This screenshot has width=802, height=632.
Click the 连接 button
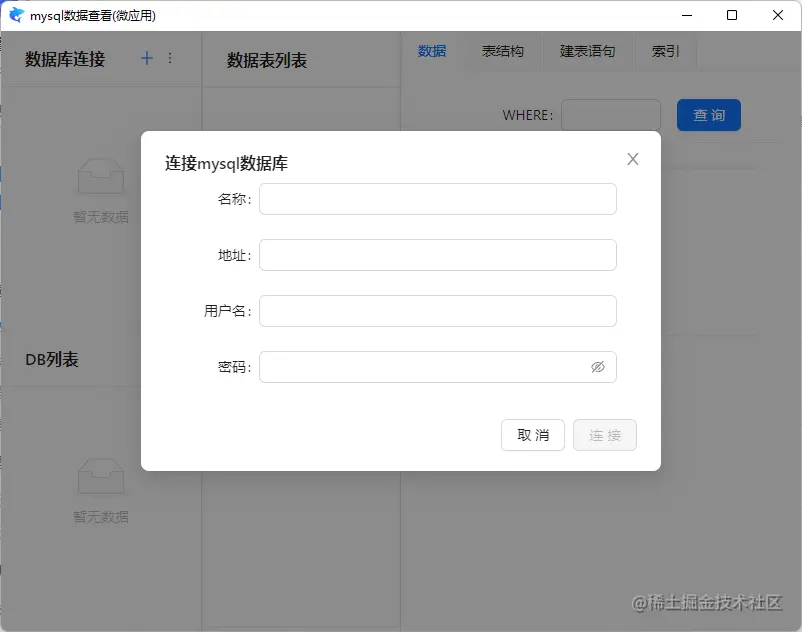605,435
